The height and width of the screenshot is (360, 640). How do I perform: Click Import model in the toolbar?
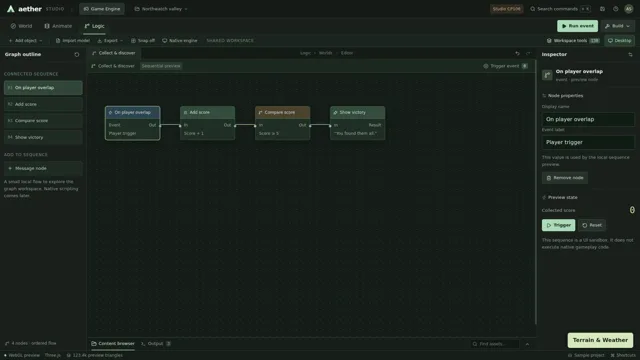[x=73, y=40]
